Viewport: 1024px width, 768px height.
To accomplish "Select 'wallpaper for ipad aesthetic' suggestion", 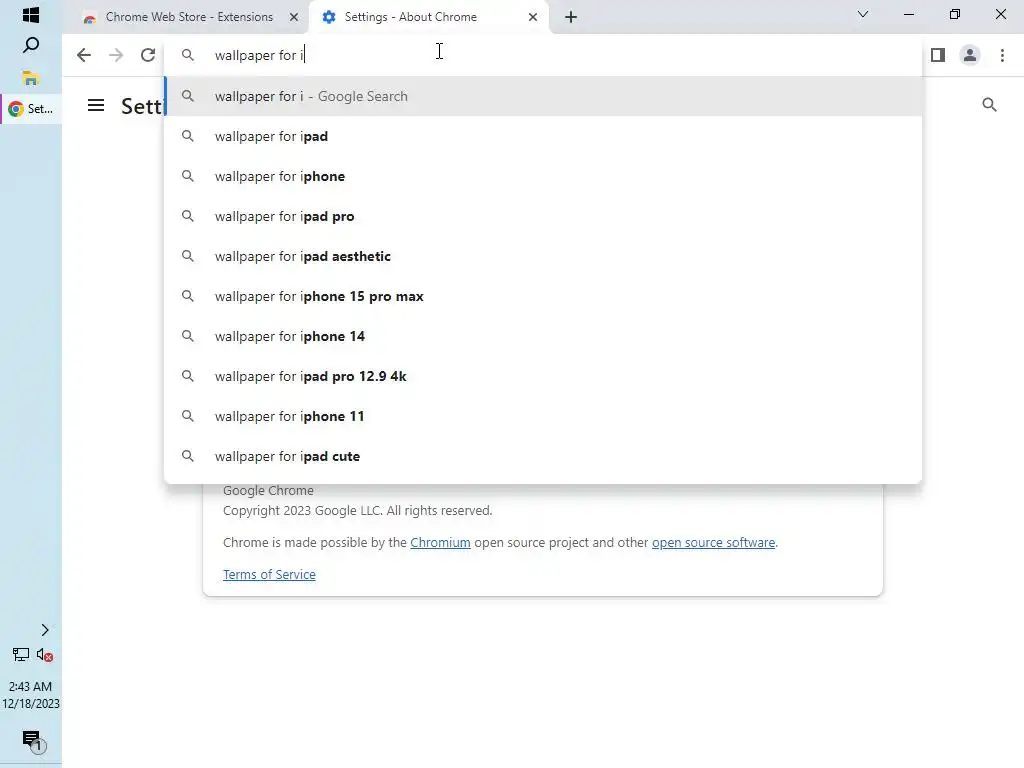I will coord(543,257).
